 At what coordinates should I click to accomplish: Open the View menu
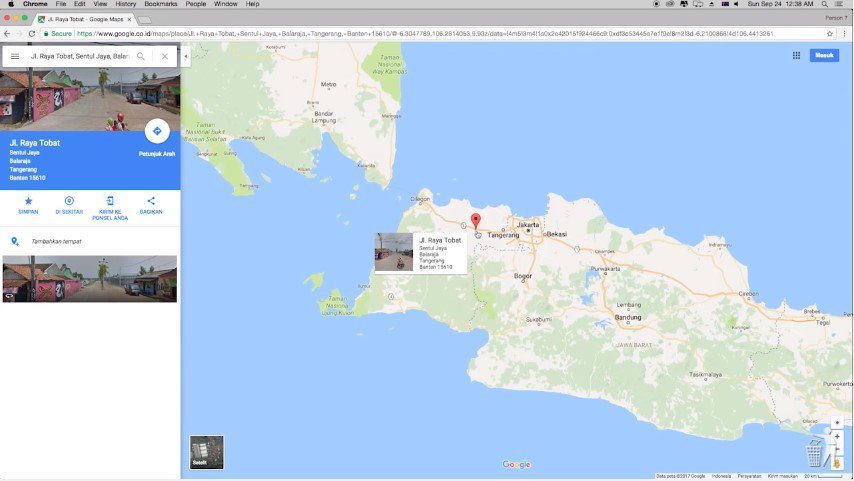coord(100,4)
